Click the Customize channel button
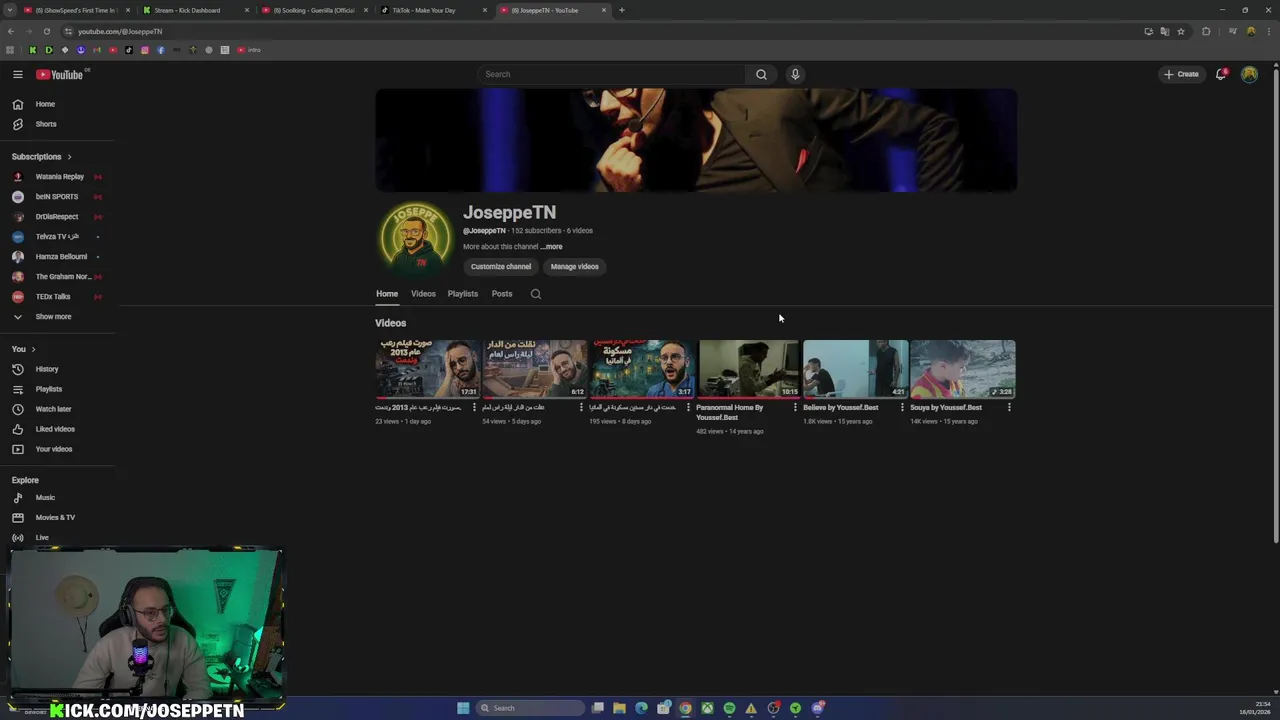1280x720 pixels. [x=501, y=267]
